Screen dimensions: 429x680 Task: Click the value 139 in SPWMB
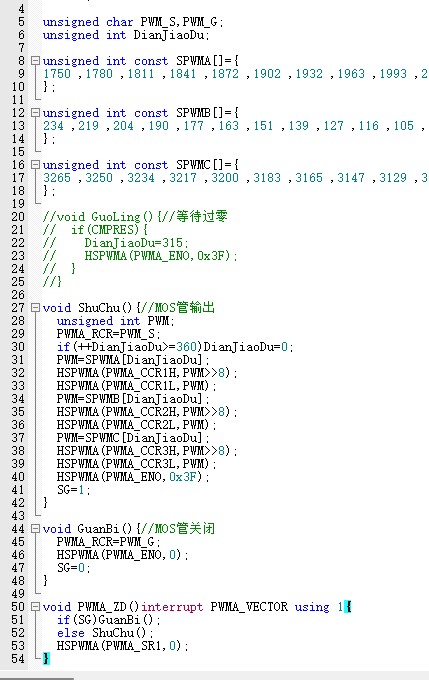(x=298, y=126)
